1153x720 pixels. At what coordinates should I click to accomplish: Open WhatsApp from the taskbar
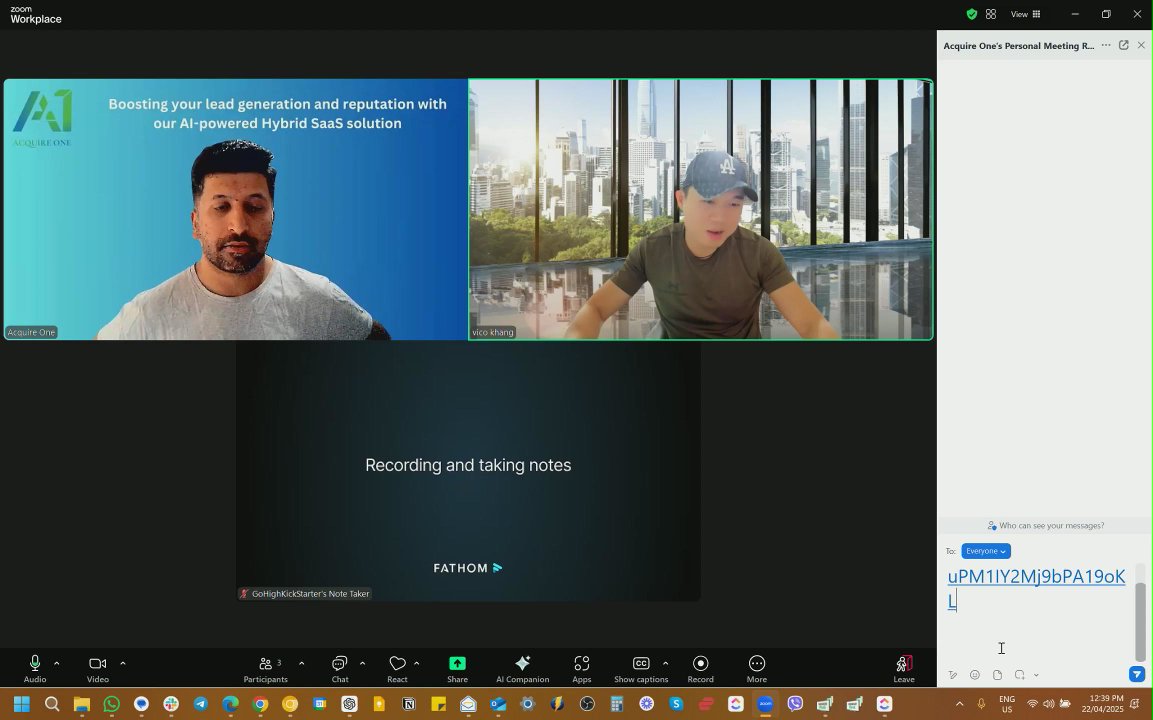(x=111, y=705)
